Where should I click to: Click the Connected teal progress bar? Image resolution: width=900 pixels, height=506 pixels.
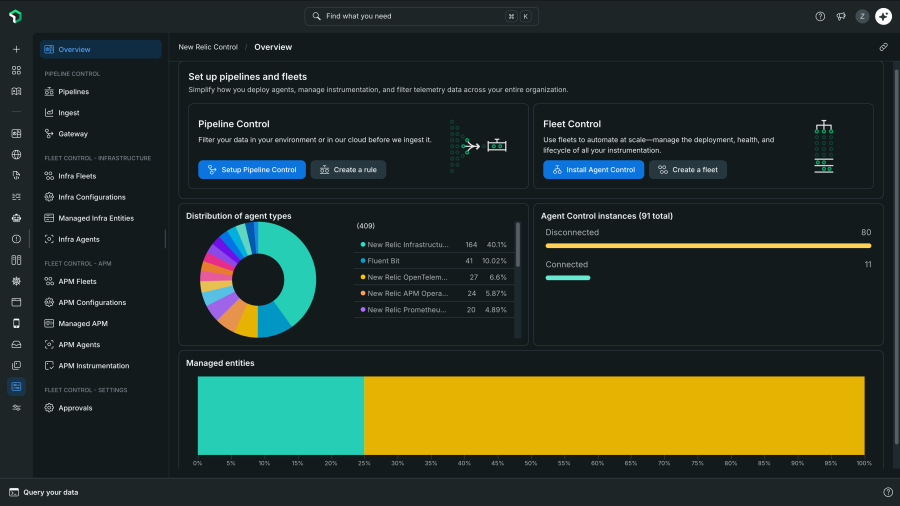pos(568,278)
